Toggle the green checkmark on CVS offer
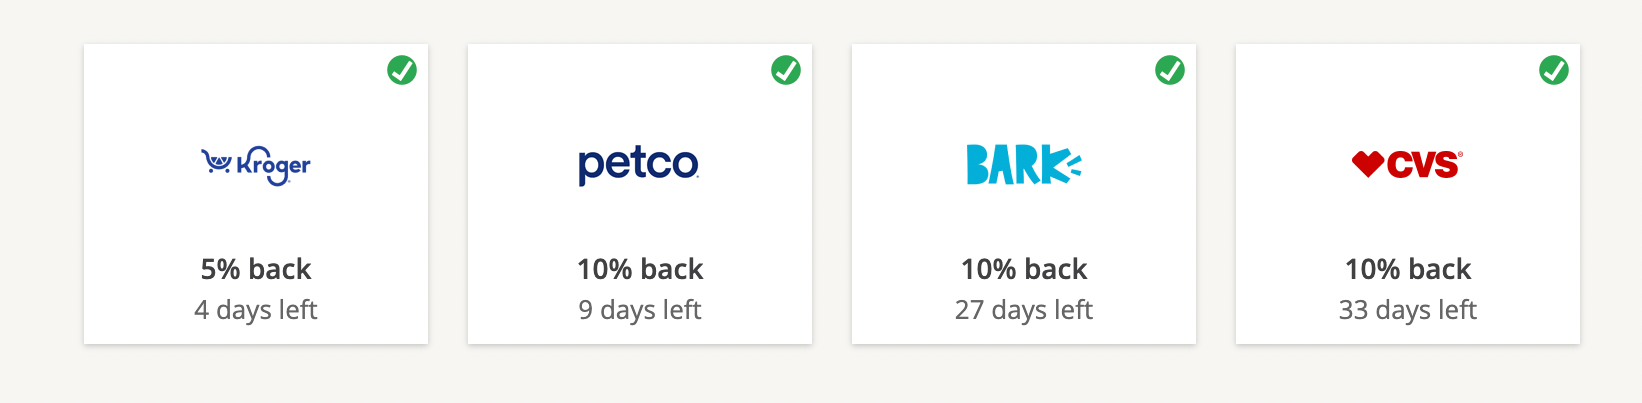This screenshot has height=403, width=1642. pos(1554,70)
